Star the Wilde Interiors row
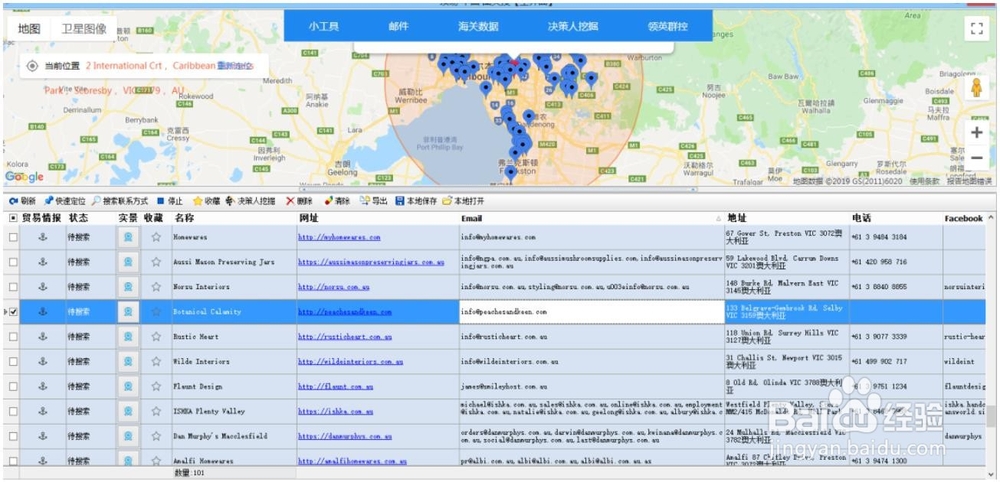 (x=156, y=362)
